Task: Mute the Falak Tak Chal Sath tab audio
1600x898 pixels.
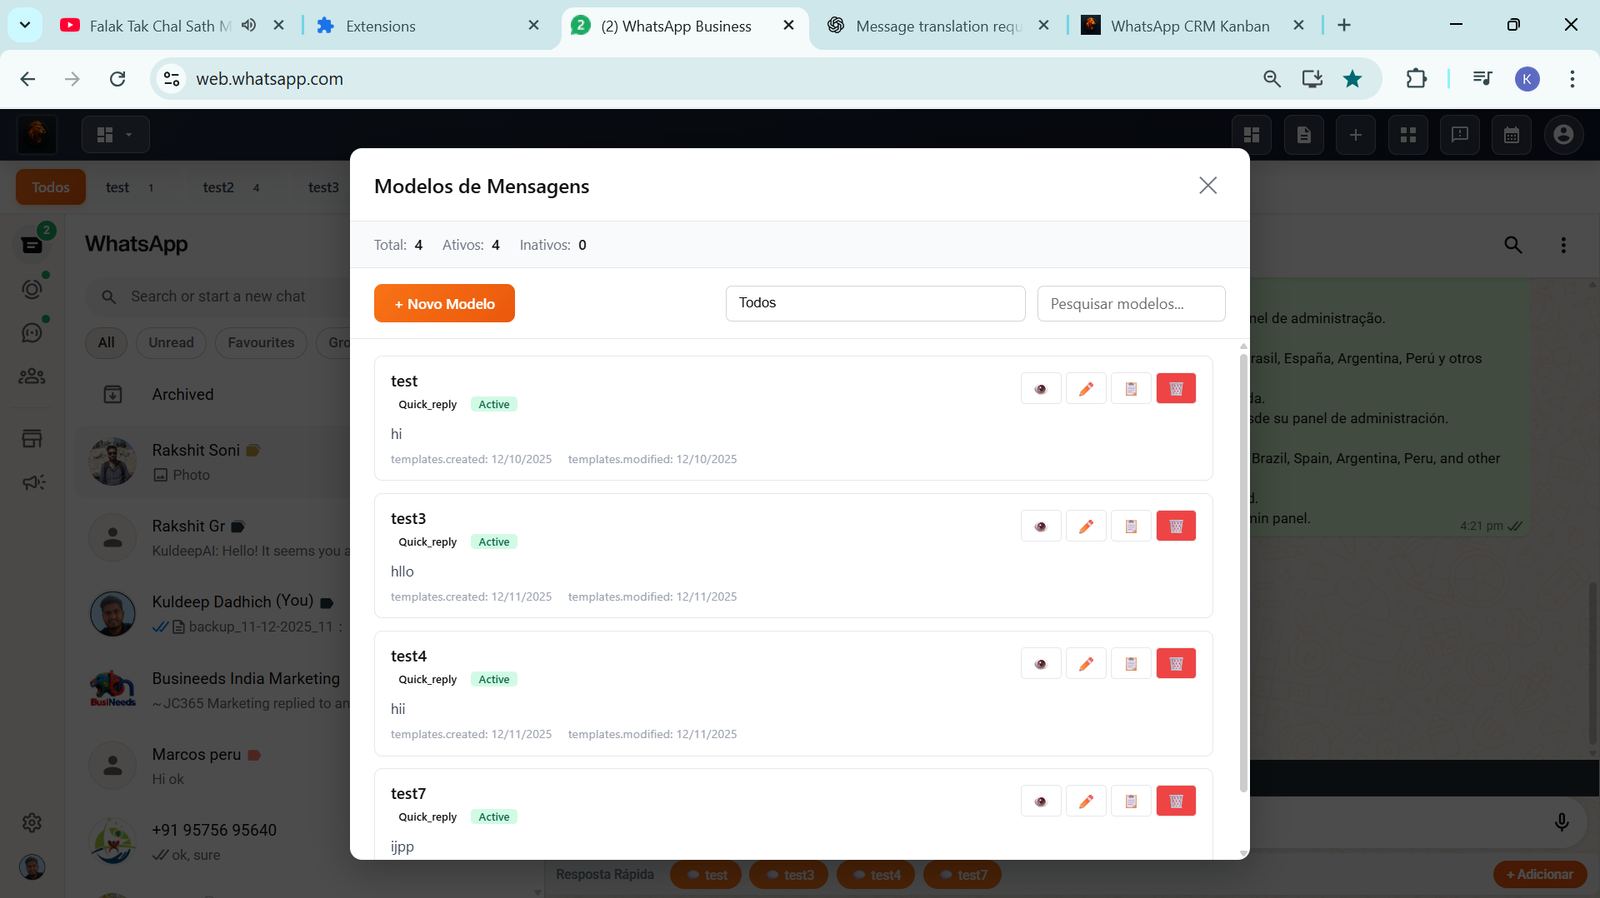Action: pyautogui.click(x=249, y=25)
